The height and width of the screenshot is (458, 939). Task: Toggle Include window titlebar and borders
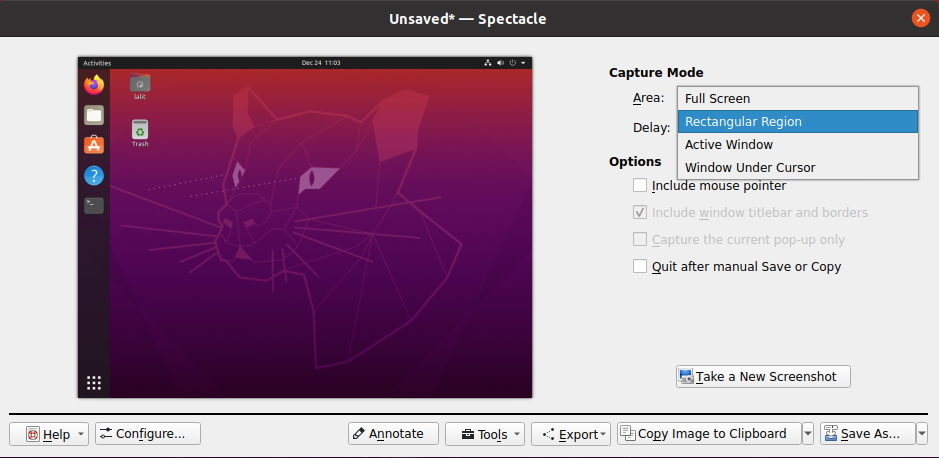(x=640, y=213)
